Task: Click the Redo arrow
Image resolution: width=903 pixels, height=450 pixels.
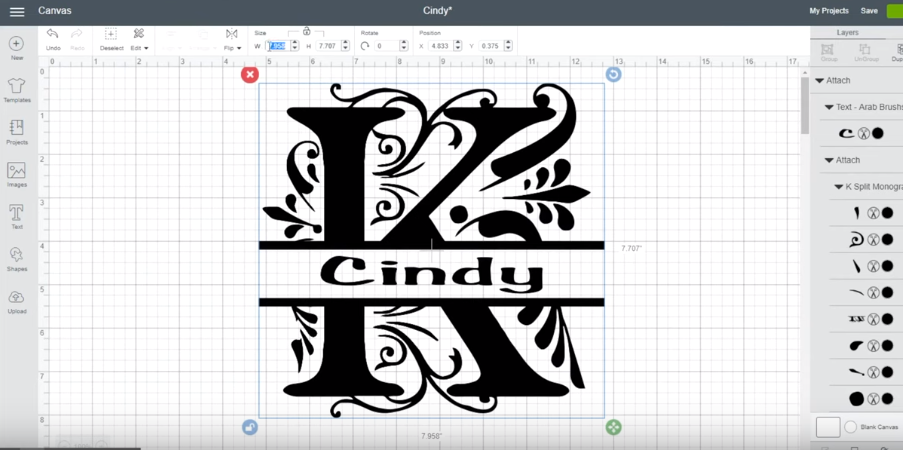Action: pyautogui.click(x=77, y=33)
